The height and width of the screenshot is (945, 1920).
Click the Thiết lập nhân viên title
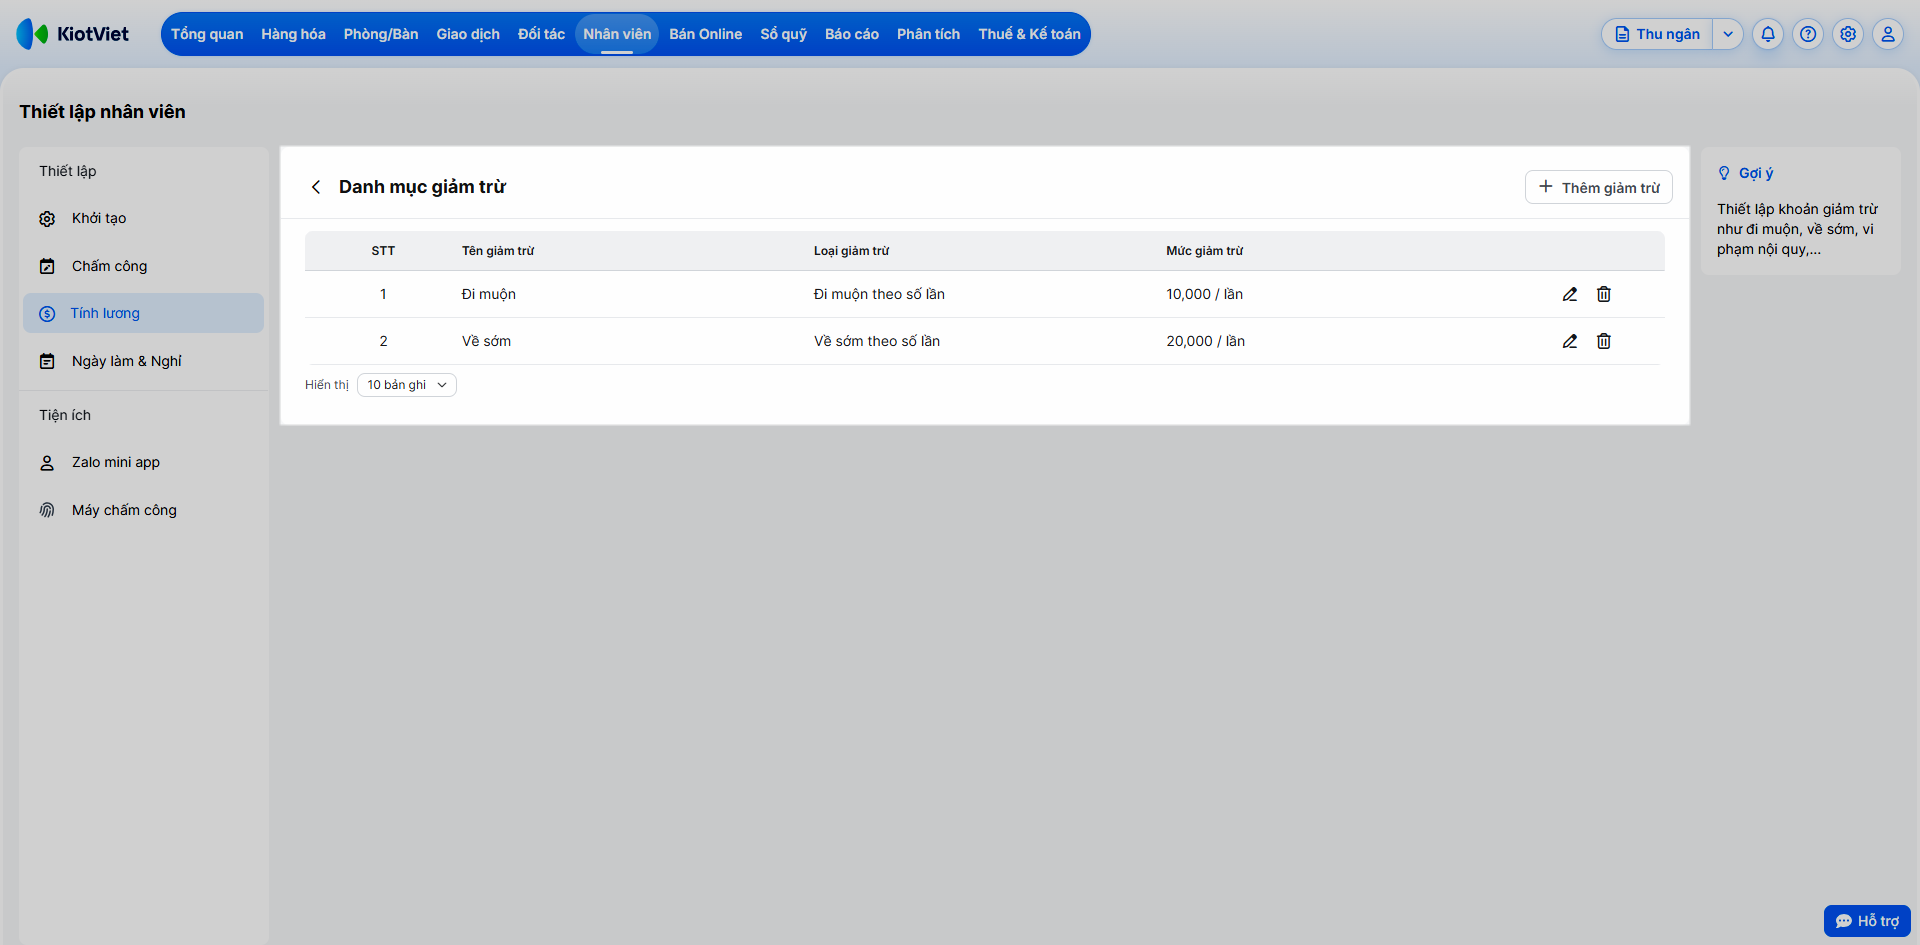point(102,112)
